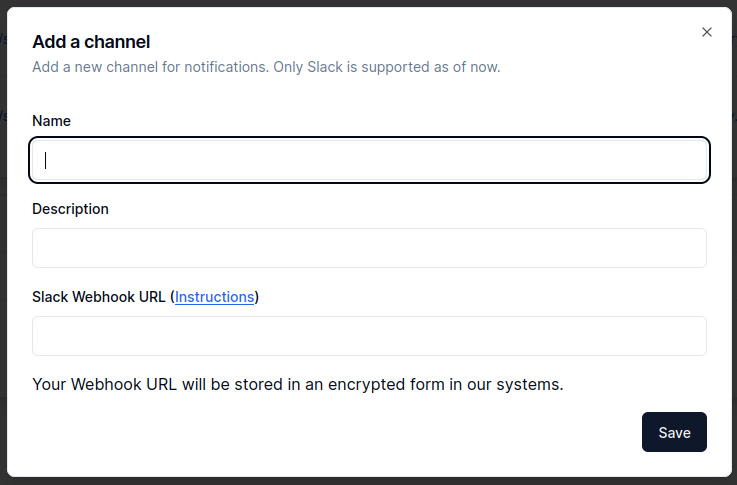Select the Slack Webhook URL field
737x485 pixels.
click(369, 336)
